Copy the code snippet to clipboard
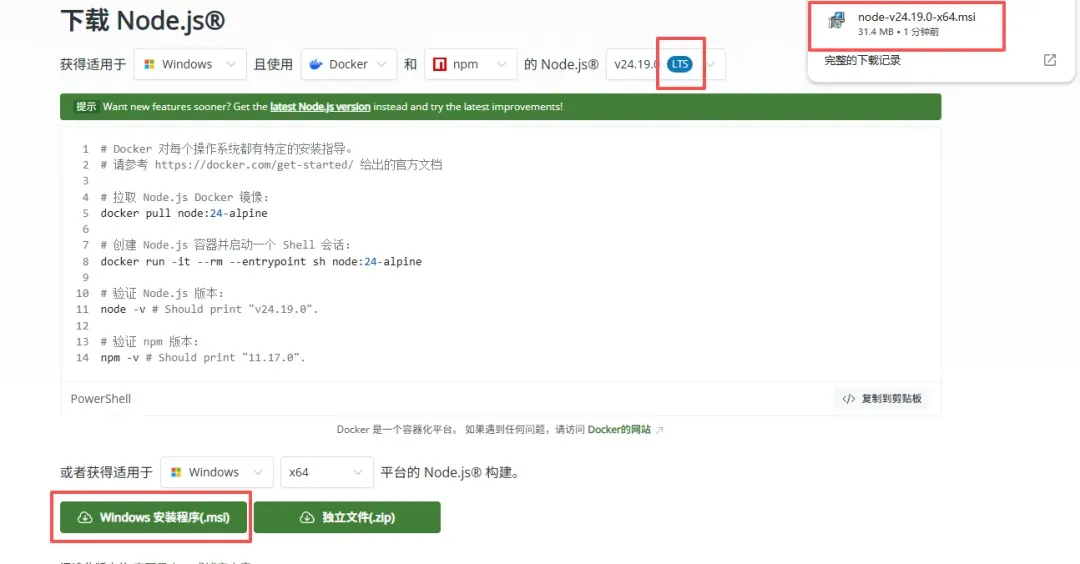Image resolution: width=1080 pixels, height=564 pixels. [x=882, y=399]
